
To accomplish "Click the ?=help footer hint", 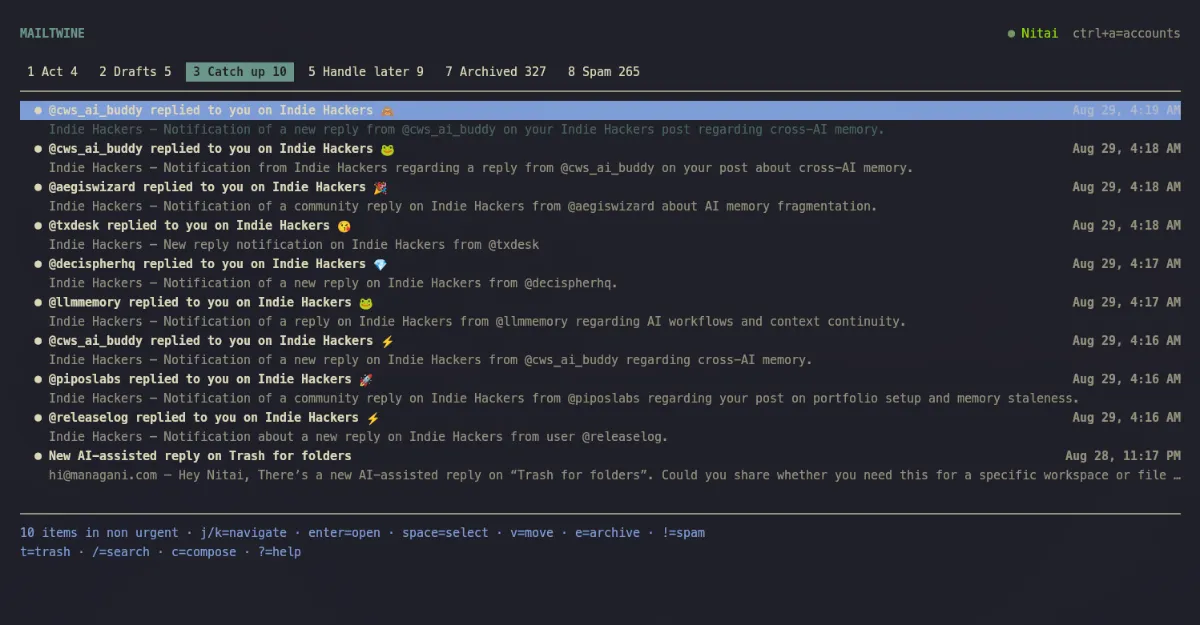I will pos(280,552).
